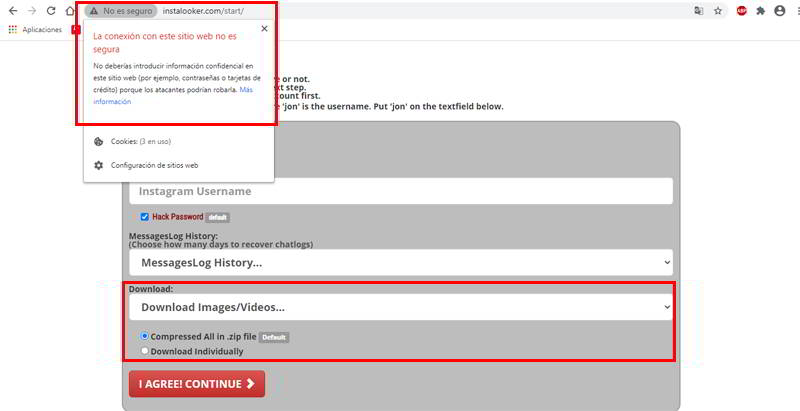The image size is (800, 411).
Task: Select the 'Download Individually' radio button
Action: pos(145,351)
